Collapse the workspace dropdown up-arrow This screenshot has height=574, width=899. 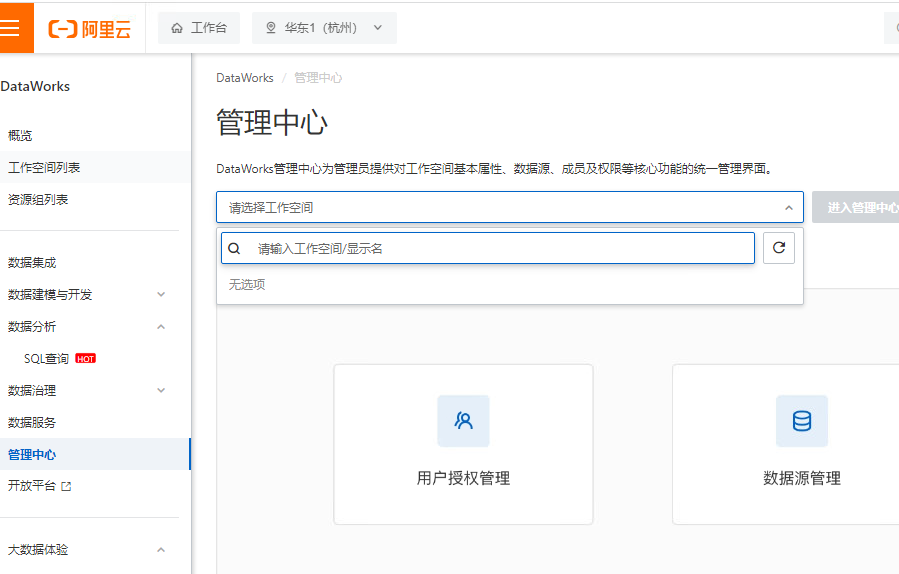[x=789, y=208]
